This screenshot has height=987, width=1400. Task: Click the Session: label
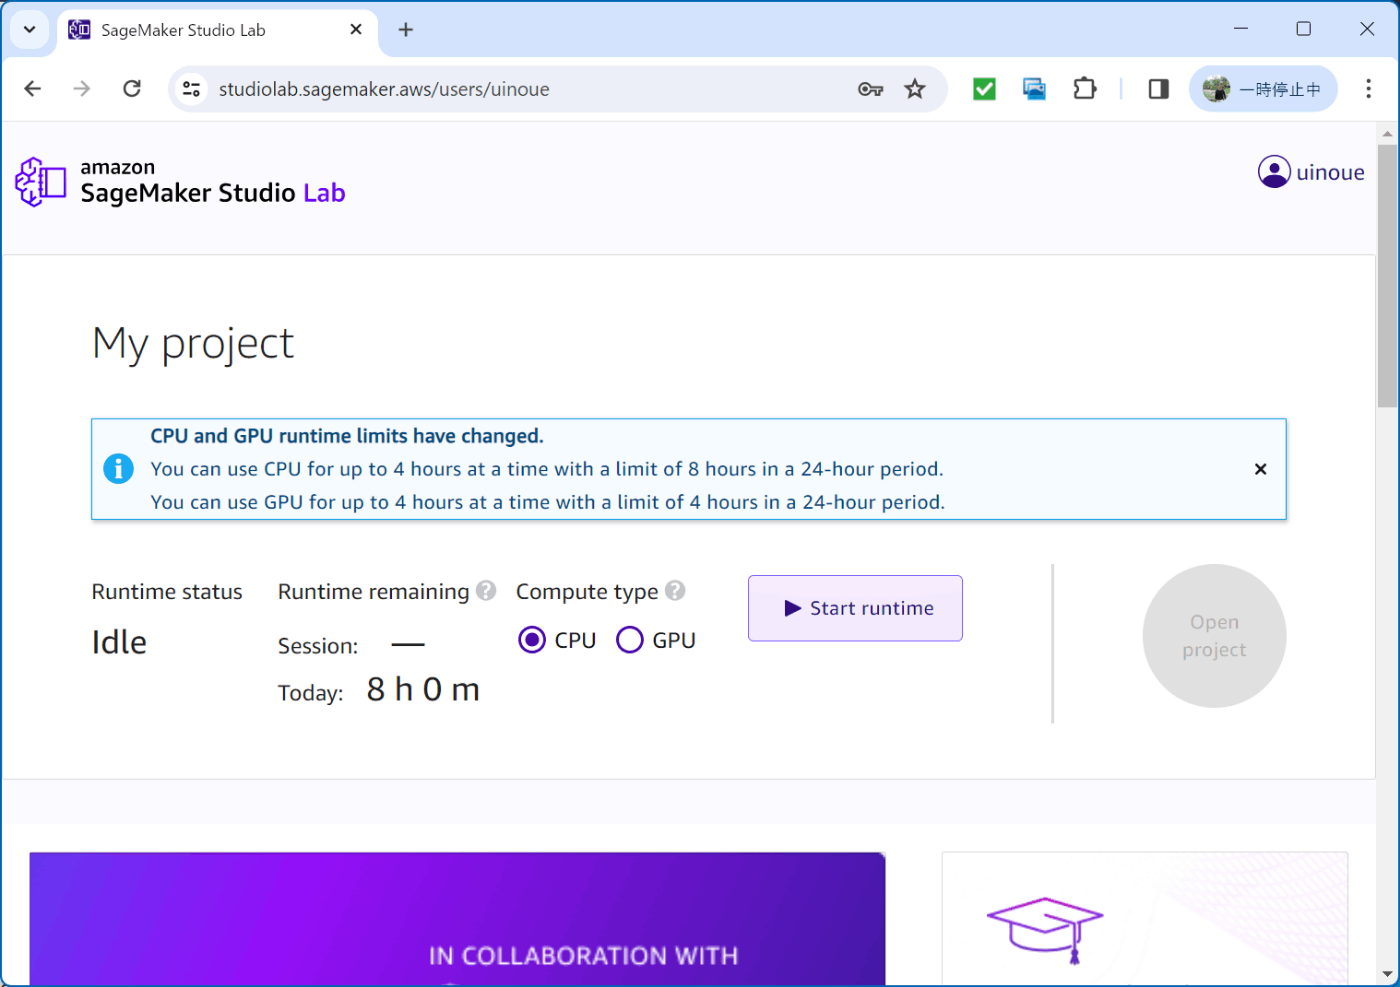tap(318, 646)
